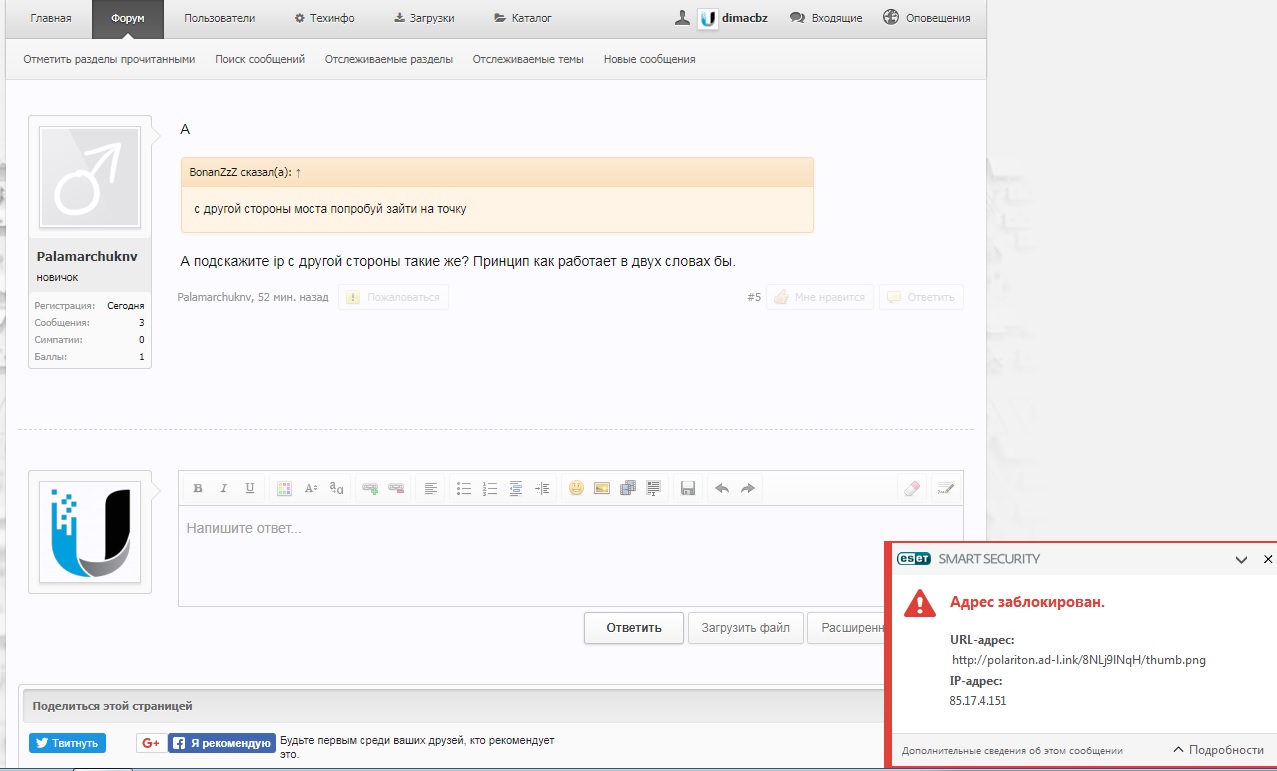Viewport: 1277px width, 771px height.
Task: Expand the ESET Подробности details
Action: (x=1218, y=750)
